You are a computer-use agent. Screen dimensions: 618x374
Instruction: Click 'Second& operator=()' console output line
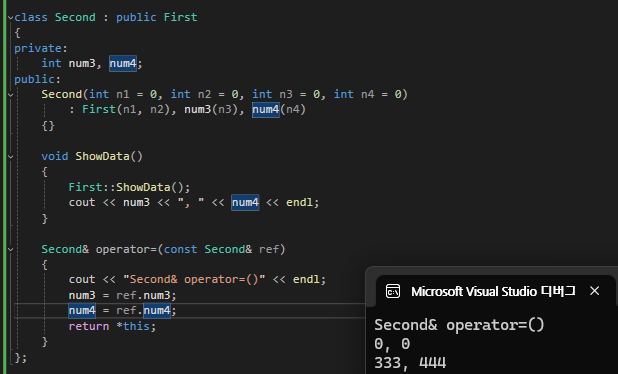[459, 325]
